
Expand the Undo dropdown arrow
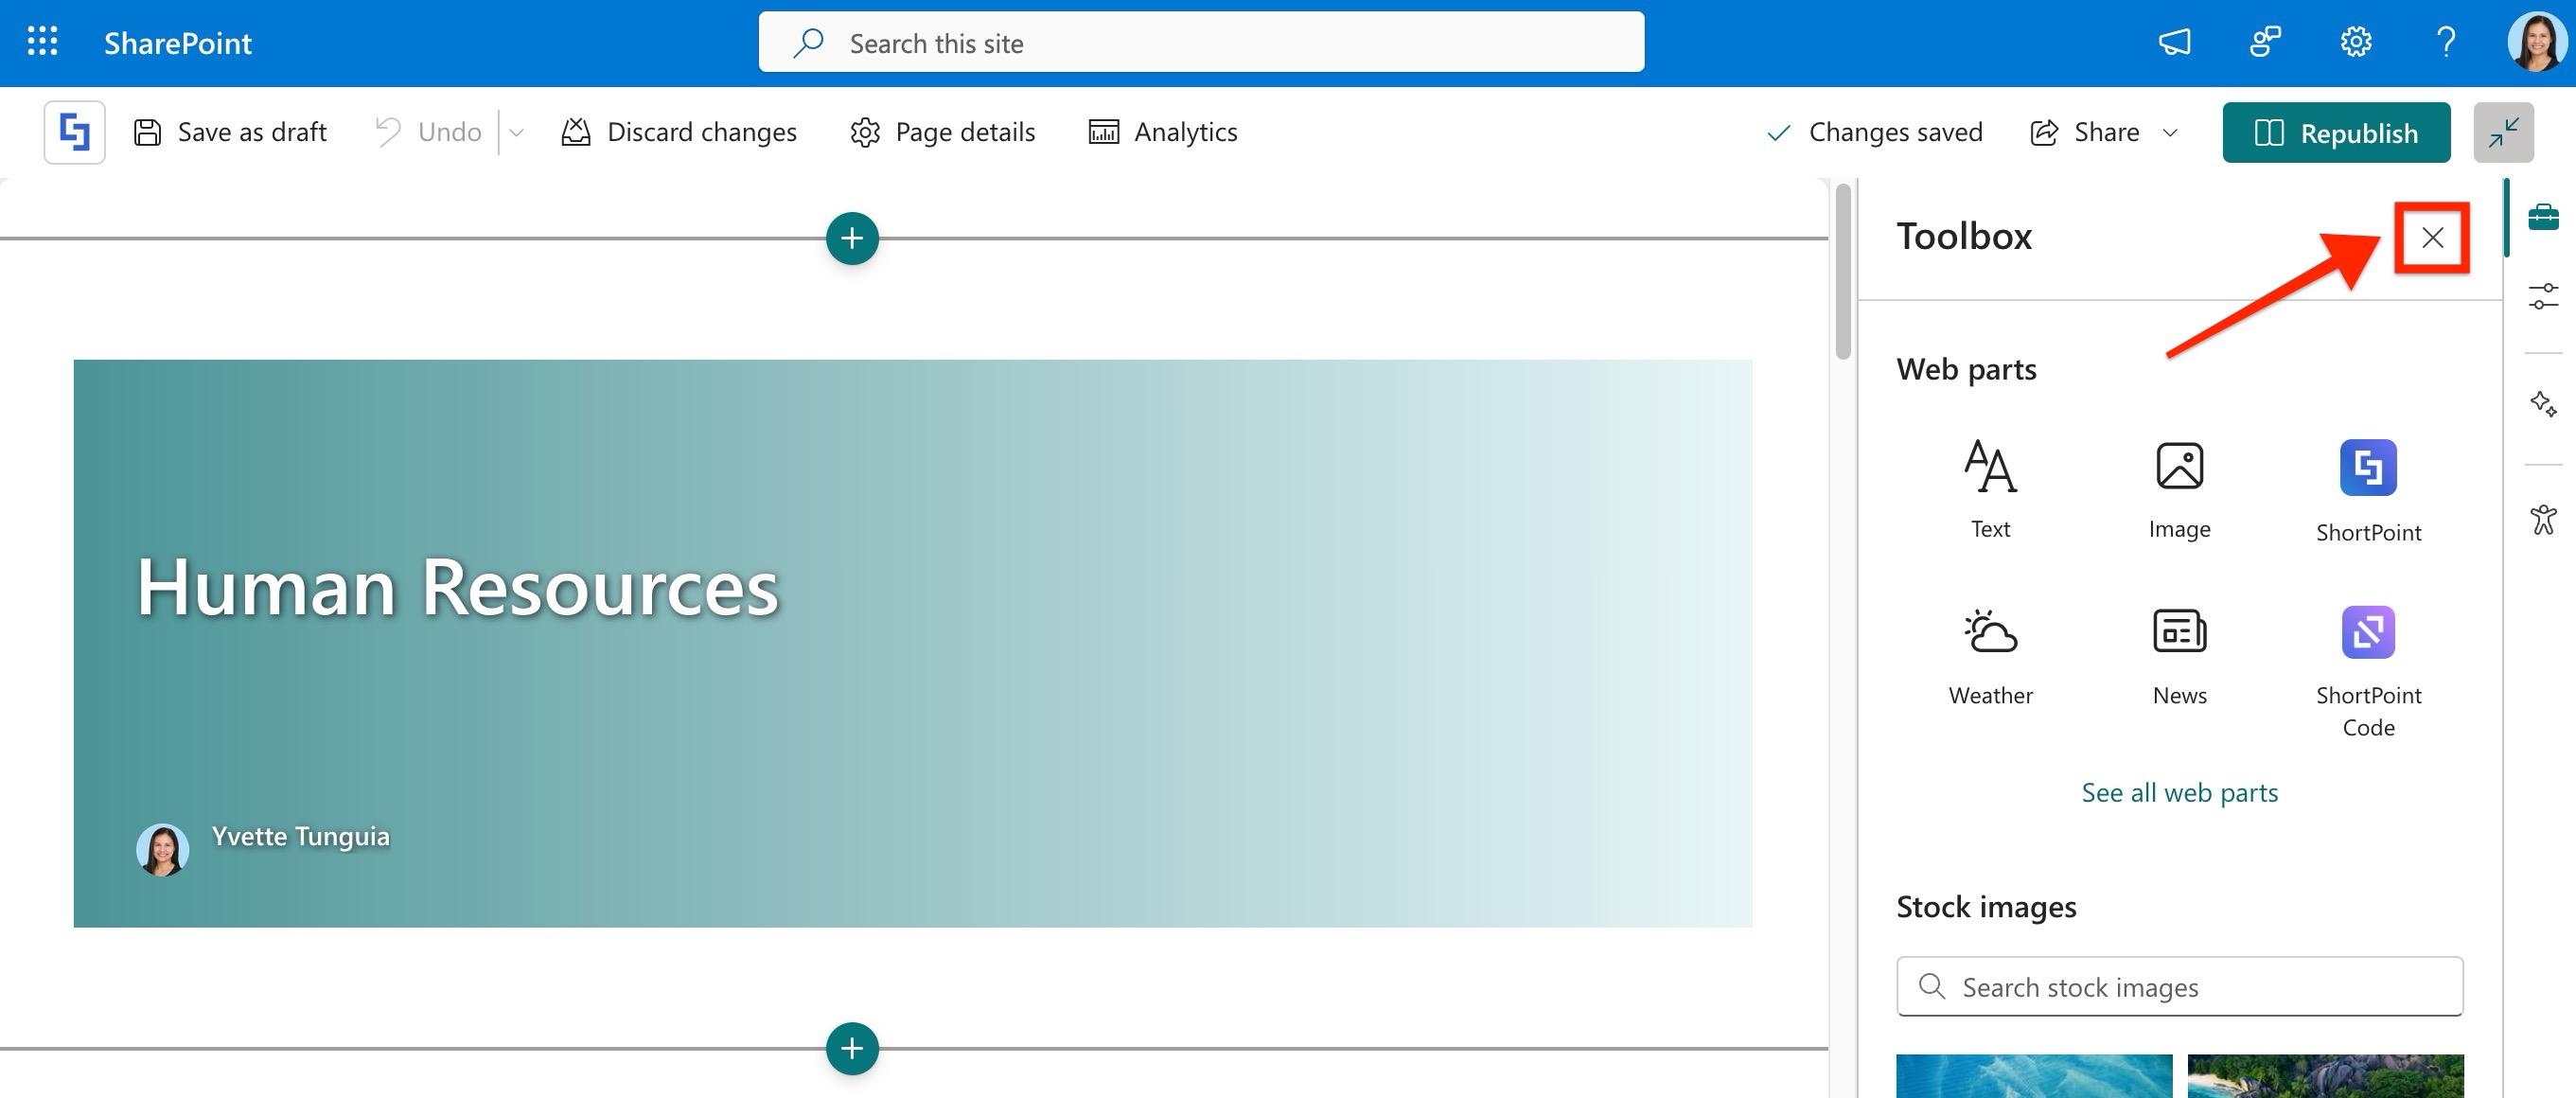tap(516, 132)
